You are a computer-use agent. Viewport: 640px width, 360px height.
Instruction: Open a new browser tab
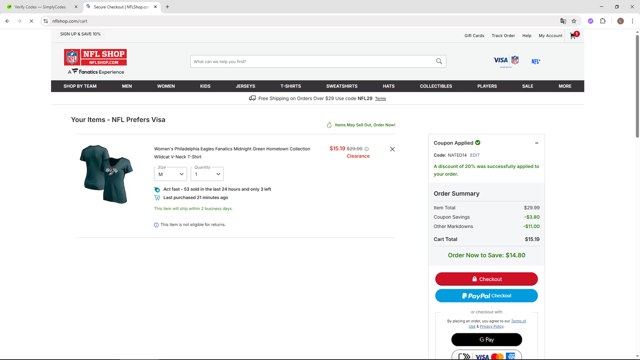[x=167, y=7]
